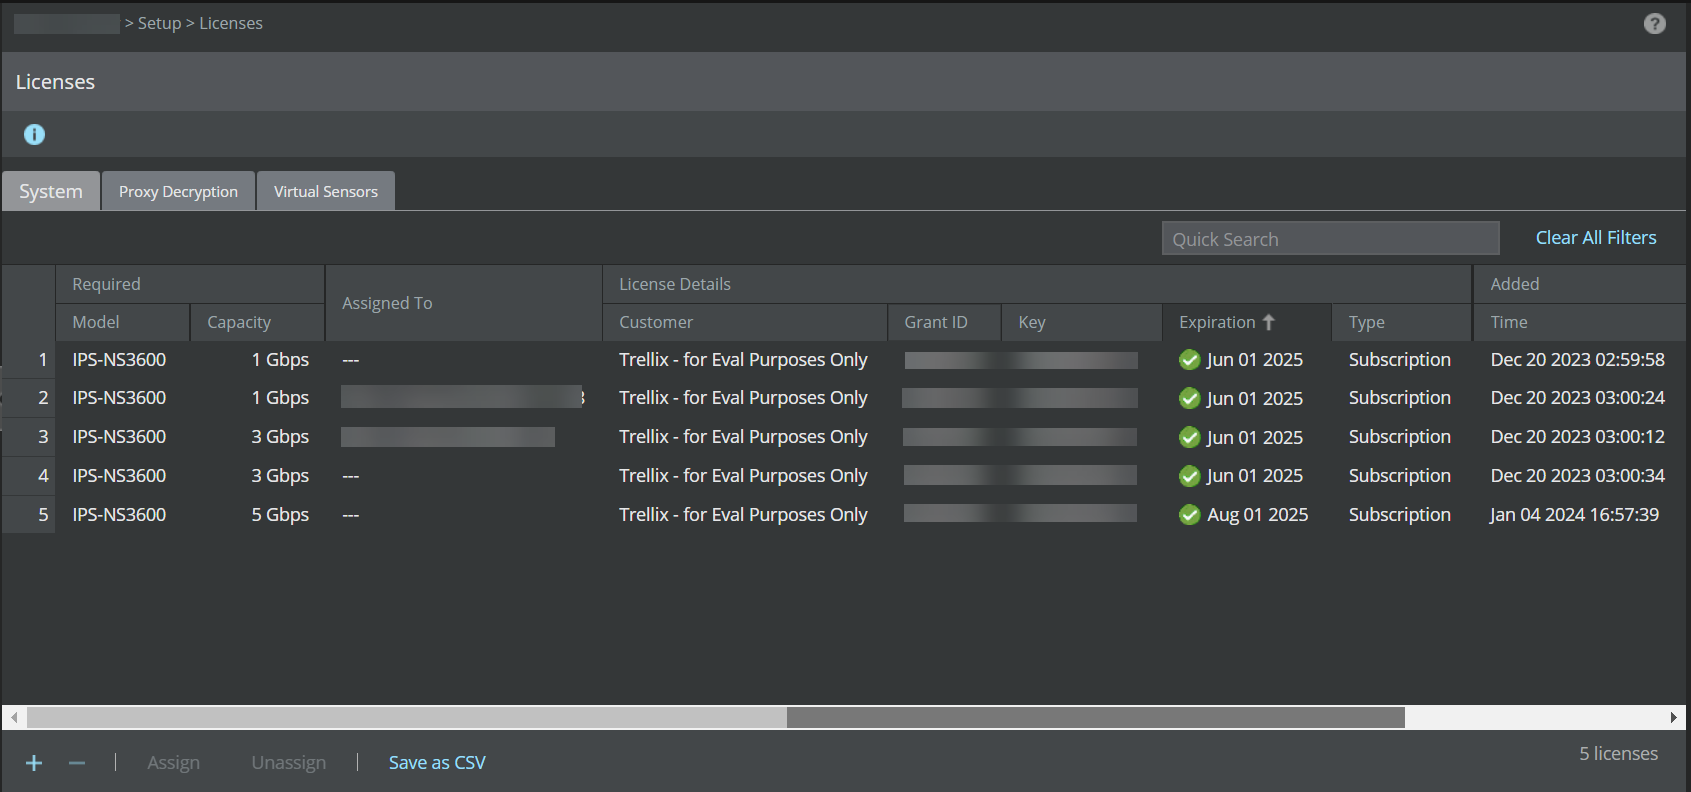
Task: Remove a license with the minus icon
Action: (x=77, y=763)
